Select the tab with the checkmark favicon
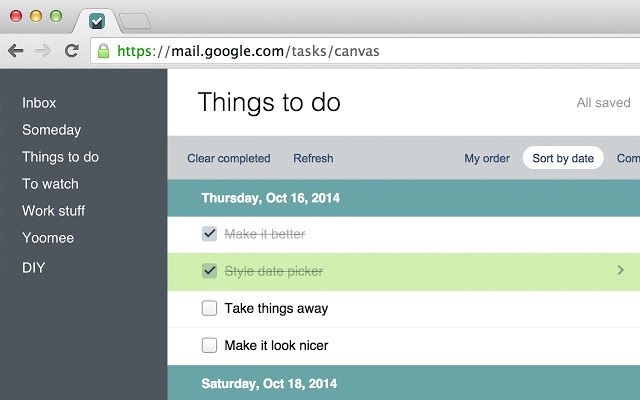 (97, 22)
